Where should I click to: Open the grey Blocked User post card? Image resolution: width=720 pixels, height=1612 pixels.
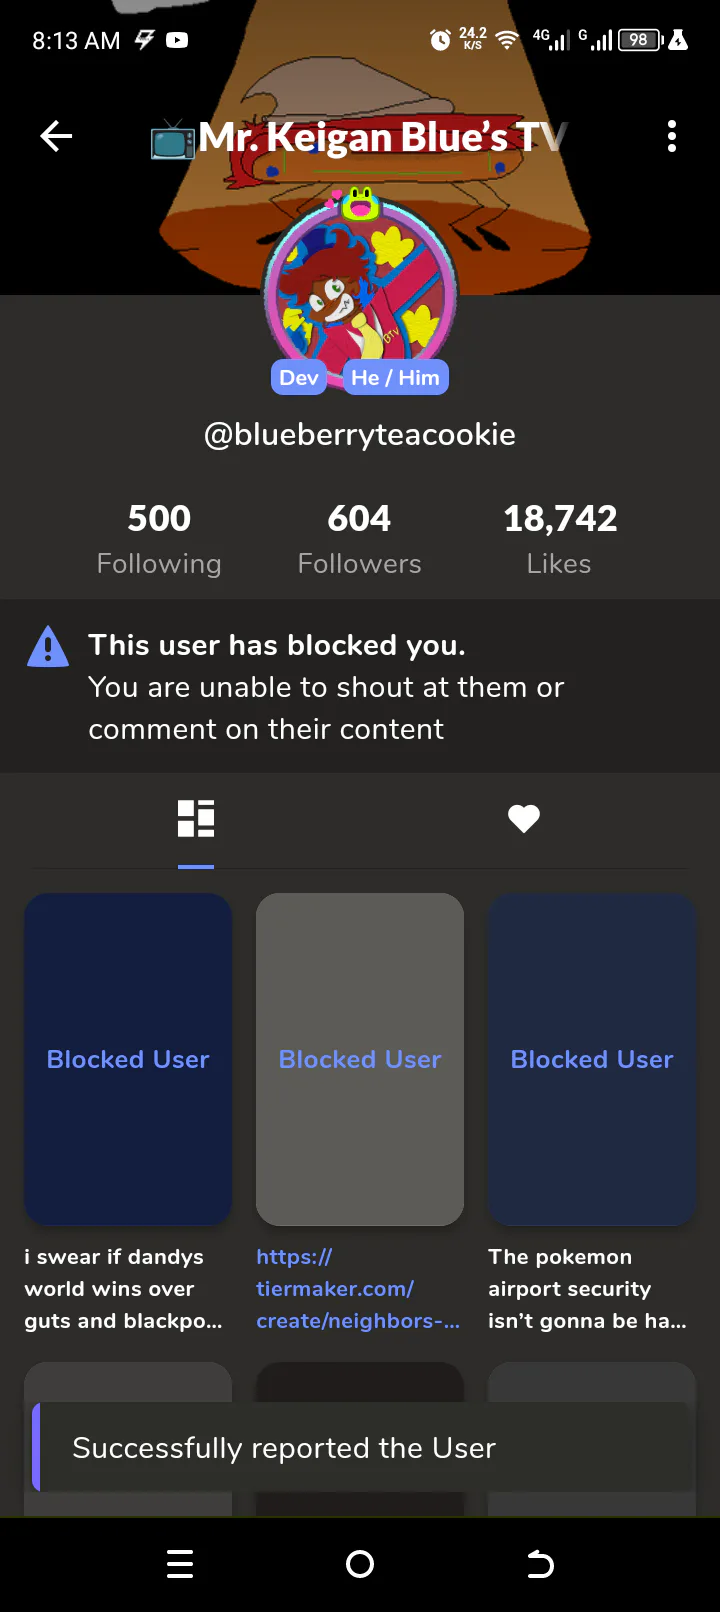point(360,1059)
